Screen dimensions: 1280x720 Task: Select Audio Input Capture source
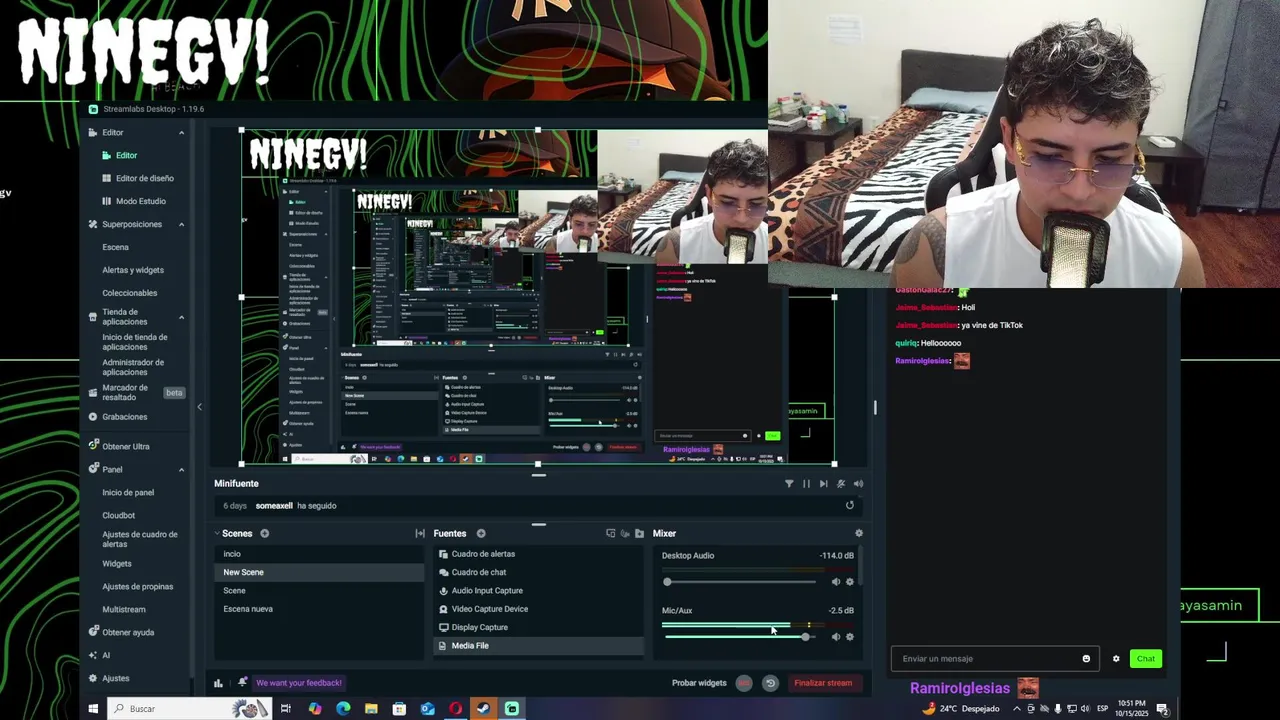click(x=538, y=590)
